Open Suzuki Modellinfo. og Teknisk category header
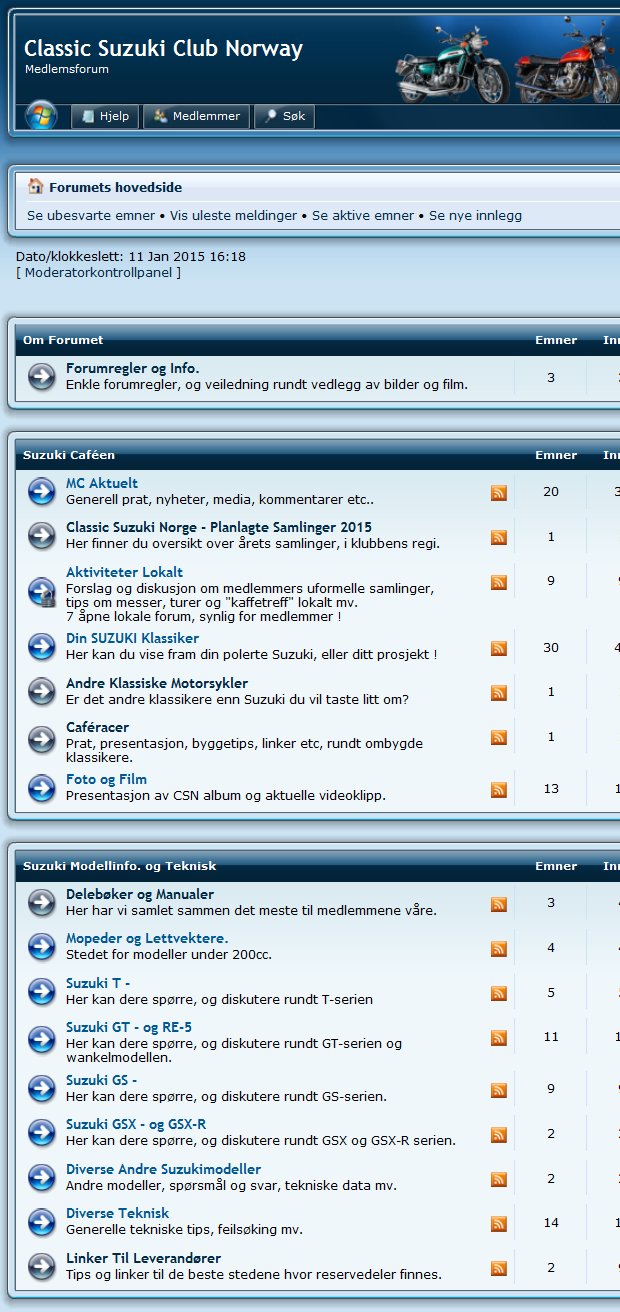Screen dimensions: 620x1312 coord(120,866)
